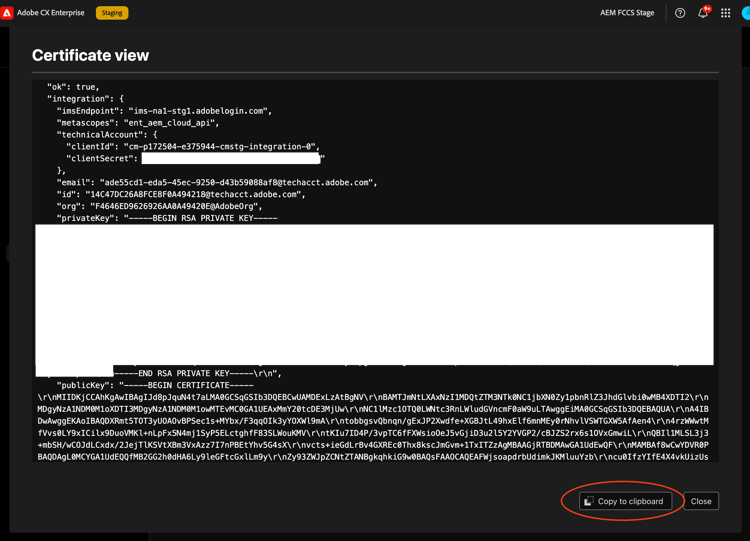
Task: Click the imsEndpoint ims-na1-stg1.adobelogin.com line
Action: coord(164,111)
